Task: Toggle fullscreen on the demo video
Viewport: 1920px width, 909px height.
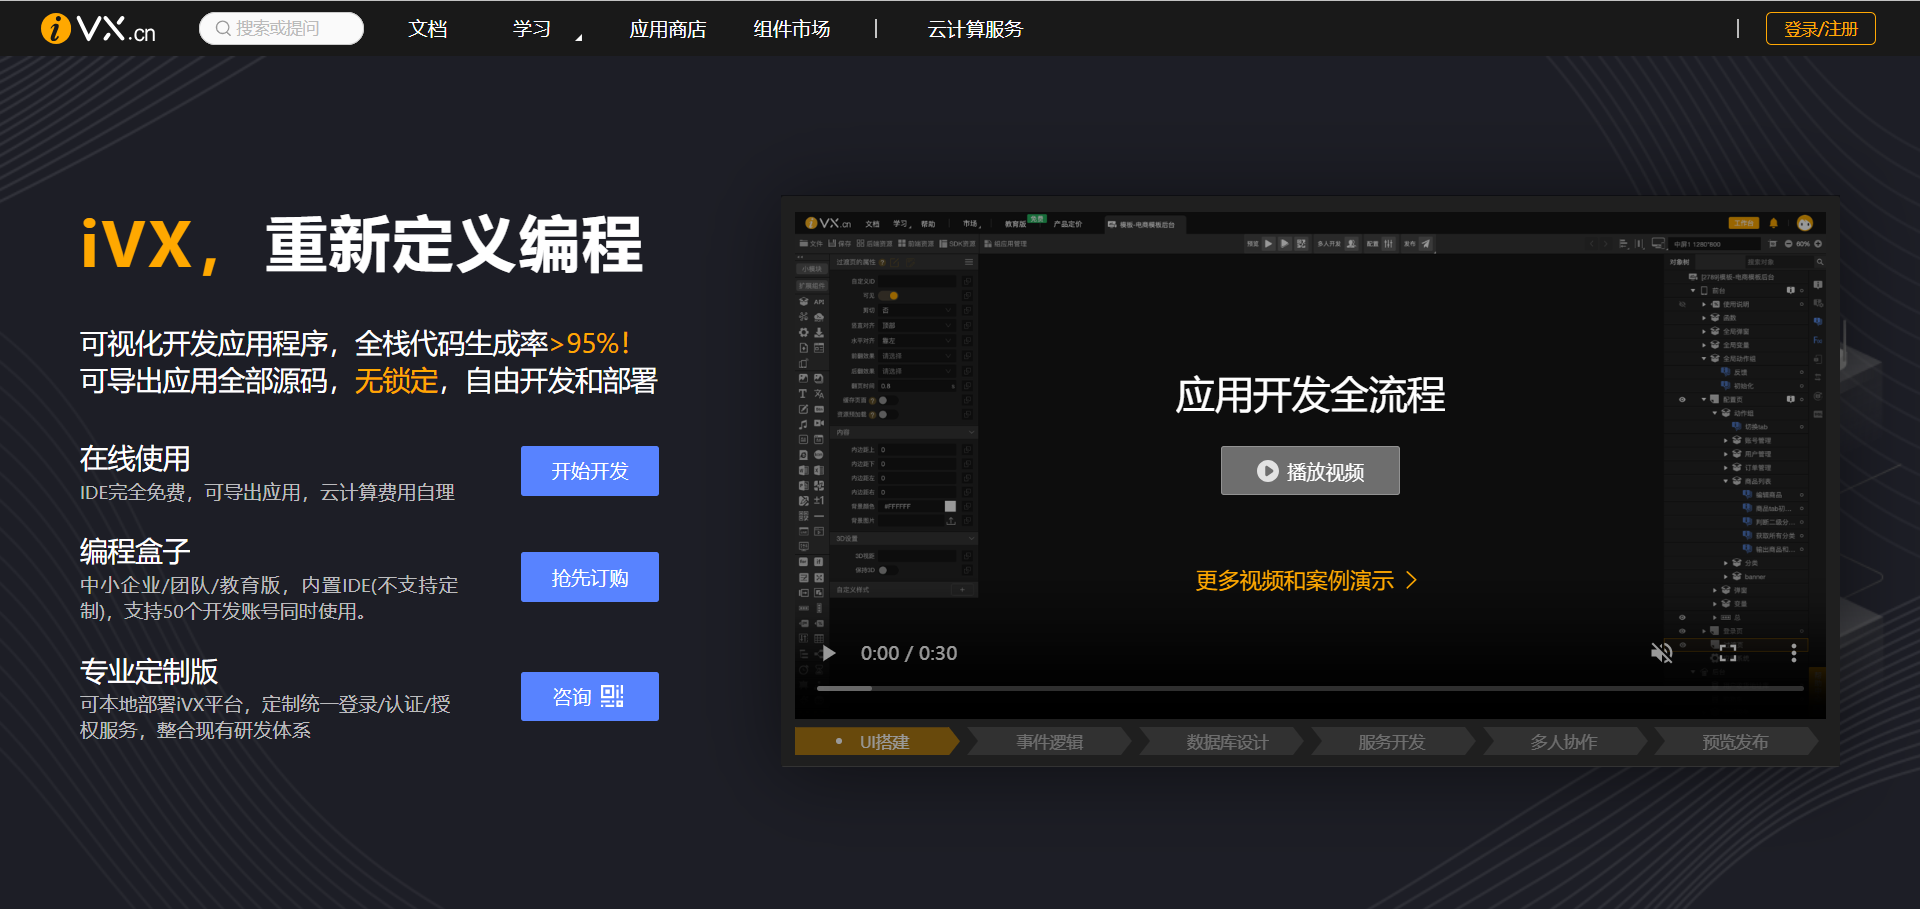Action: [x=1728, y=652]
